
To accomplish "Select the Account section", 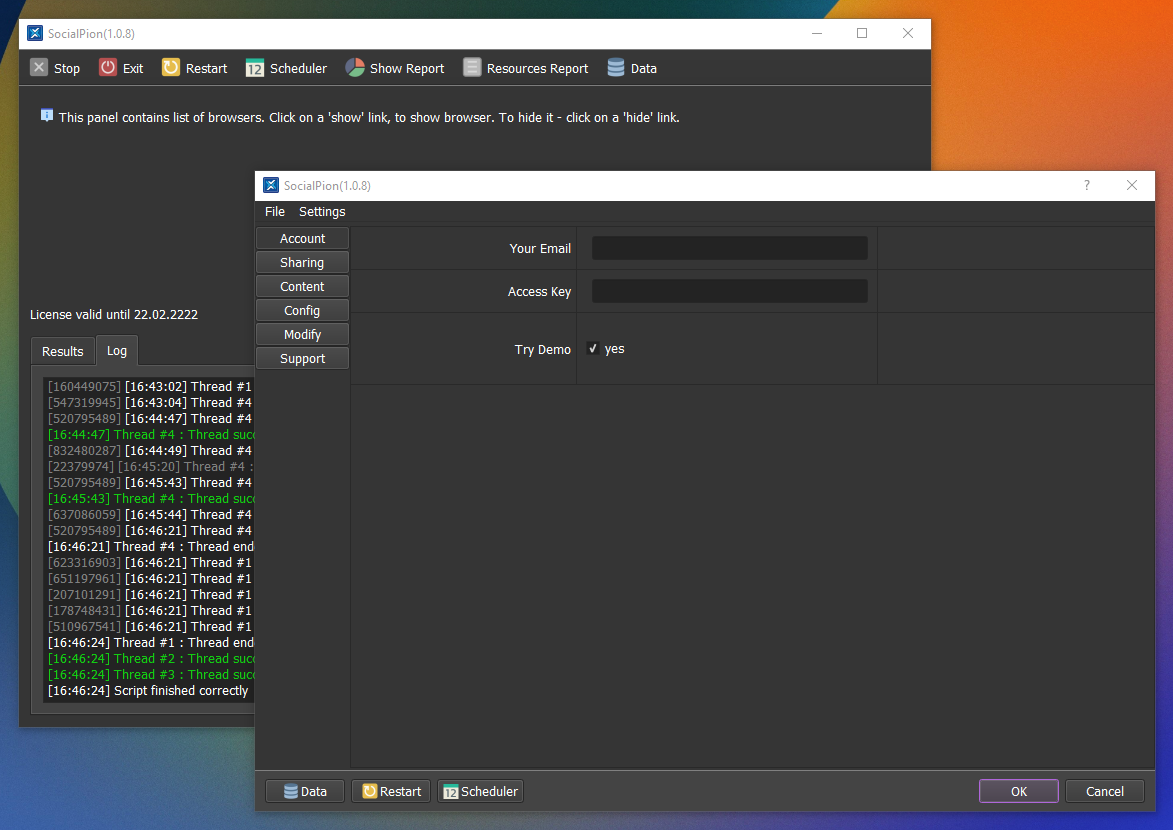I will coord(302,238).
